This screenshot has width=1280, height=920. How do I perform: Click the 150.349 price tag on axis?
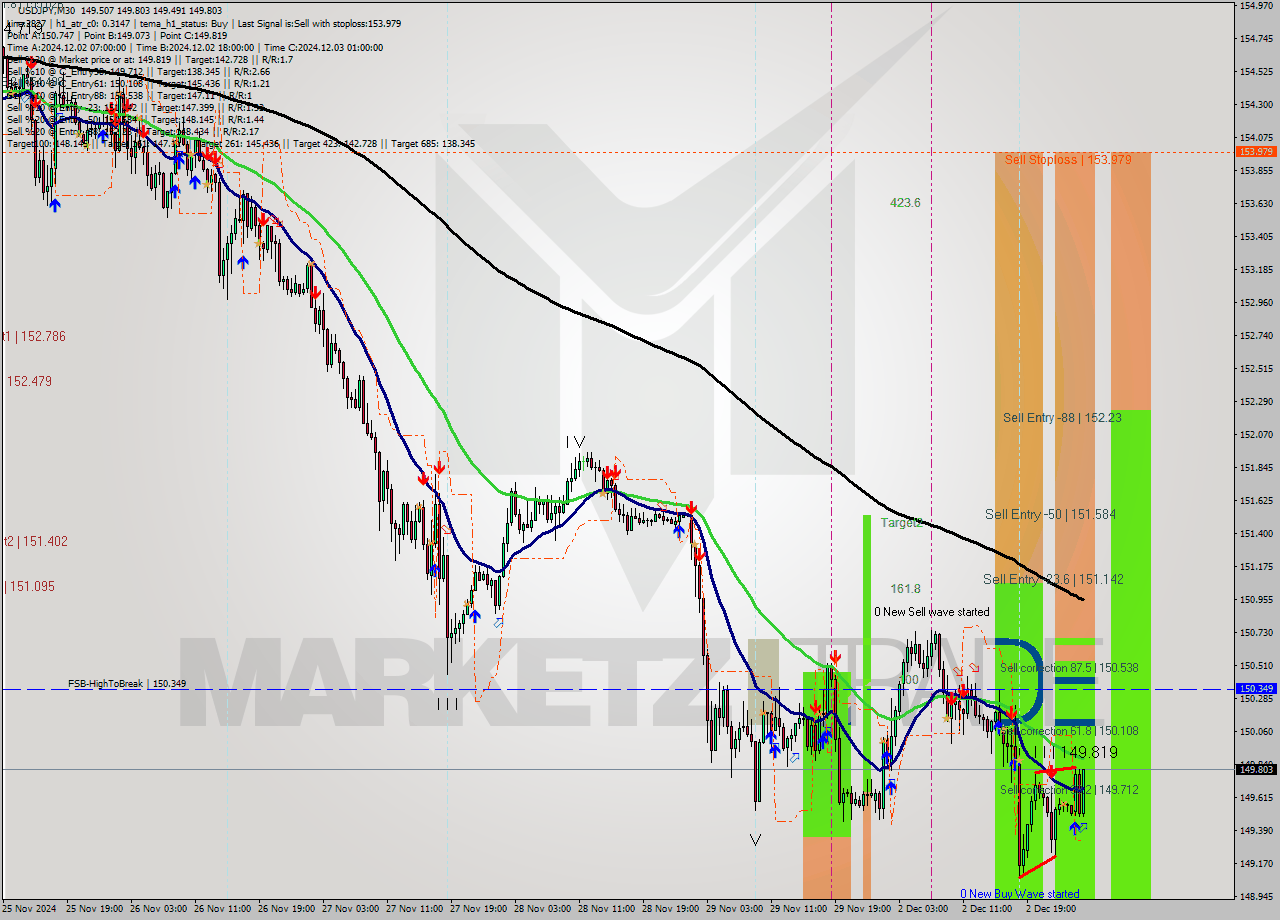coord(1256,689)
